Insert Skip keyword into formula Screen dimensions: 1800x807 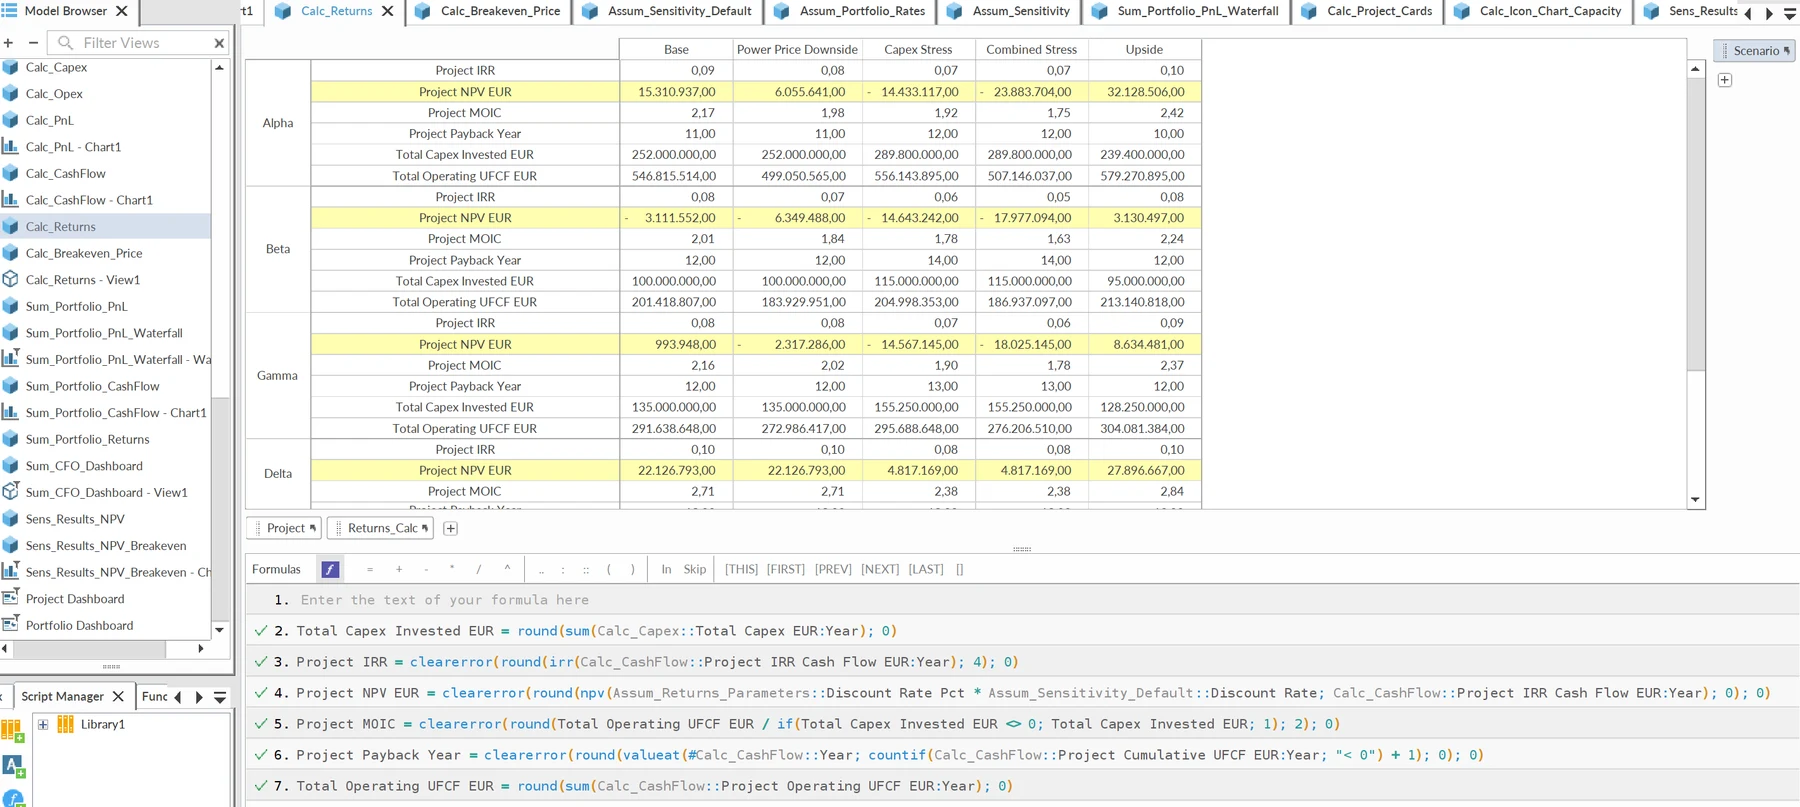pyautogui.click(x=695, y=569)
